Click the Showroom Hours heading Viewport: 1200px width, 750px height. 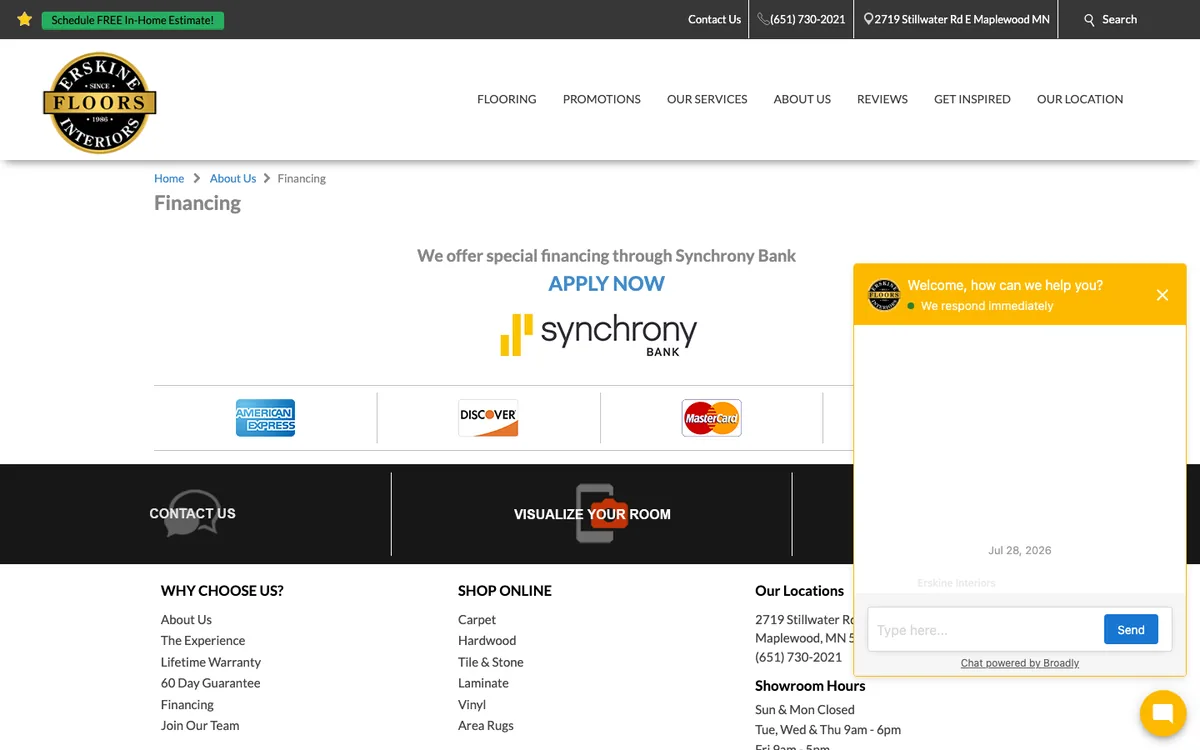click(810, 686)
